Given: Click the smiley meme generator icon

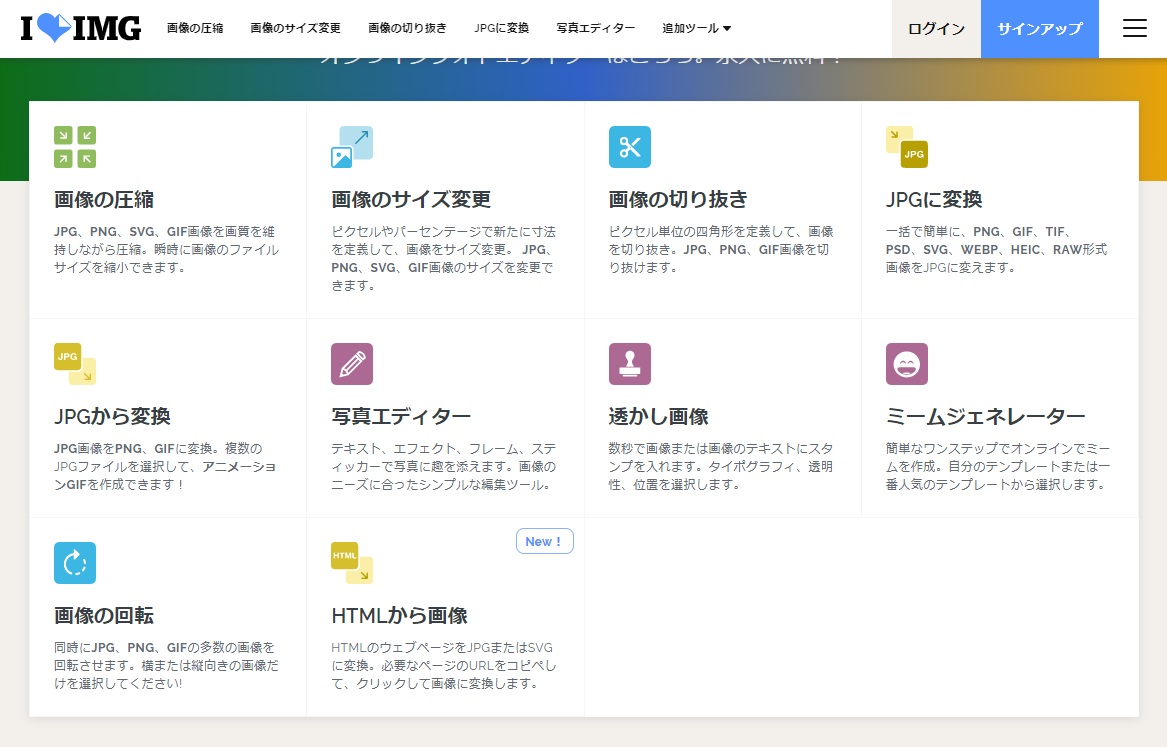Looking at the screenshot, I should pyautogui.click(x=907, y=364).
